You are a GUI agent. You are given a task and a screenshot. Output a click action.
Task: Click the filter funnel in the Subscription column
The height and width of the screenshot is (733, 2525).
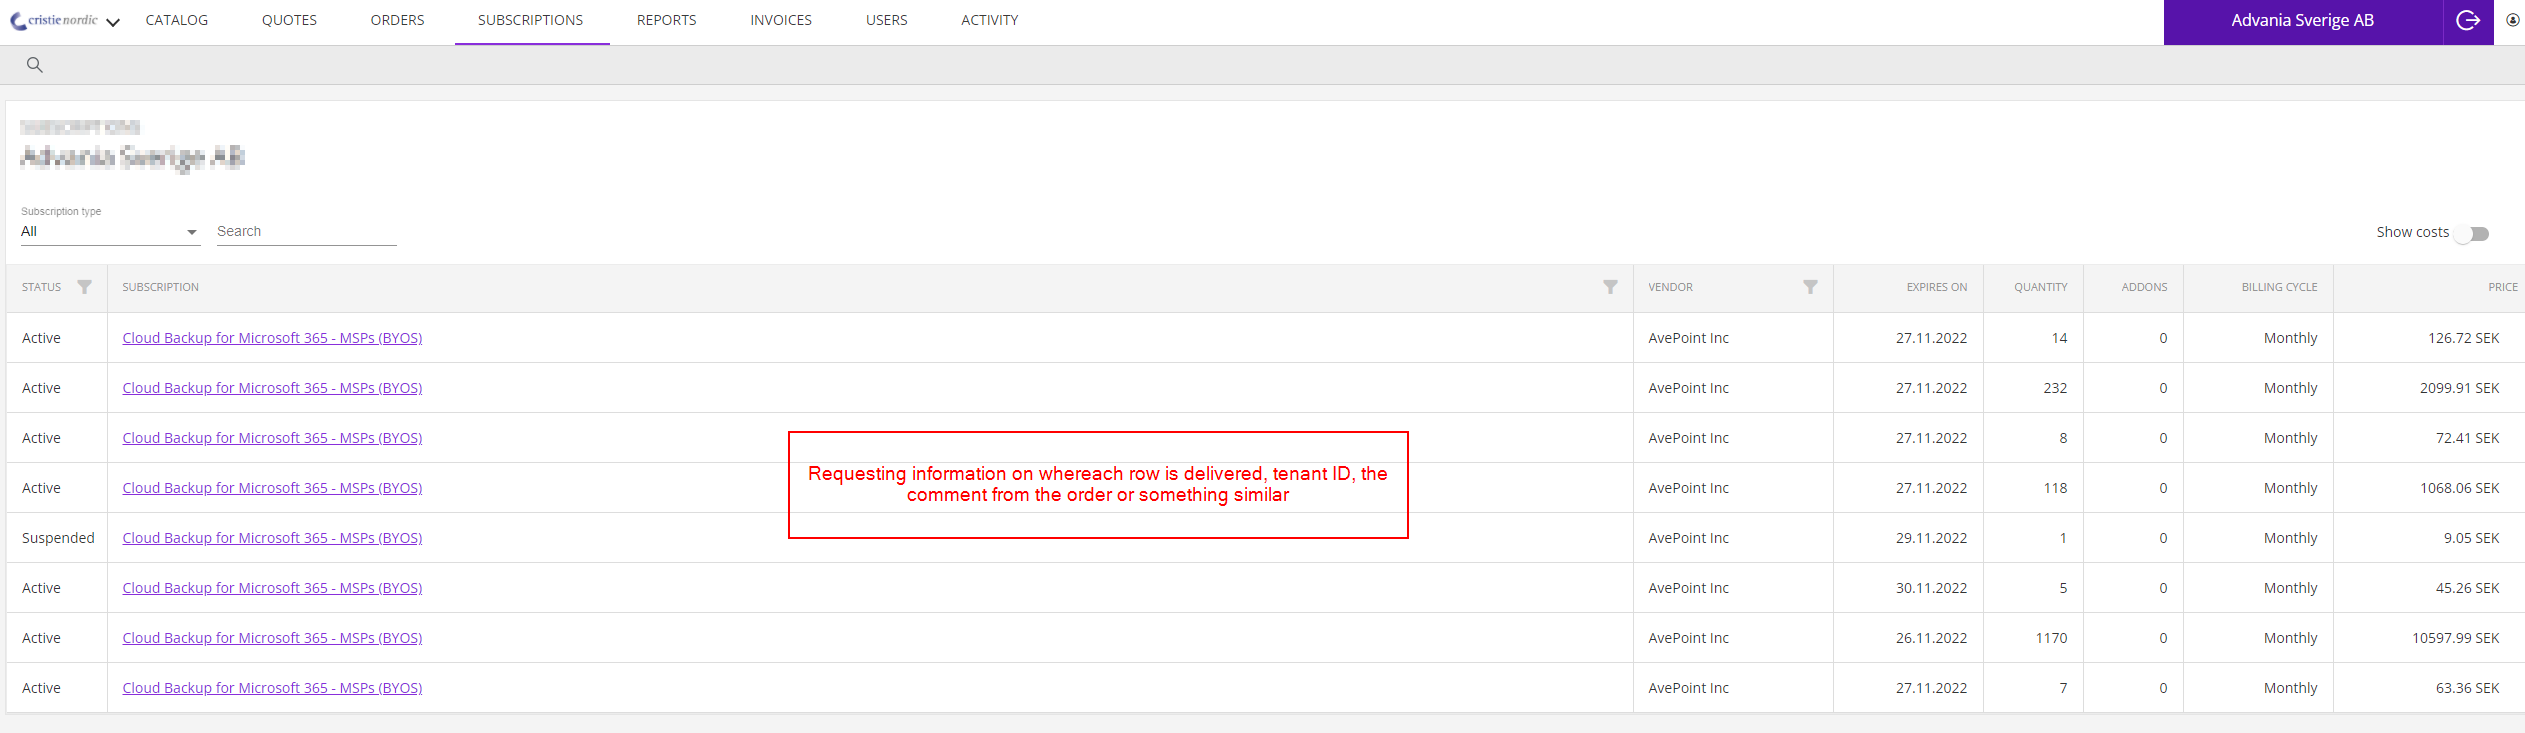(1610, 287)
